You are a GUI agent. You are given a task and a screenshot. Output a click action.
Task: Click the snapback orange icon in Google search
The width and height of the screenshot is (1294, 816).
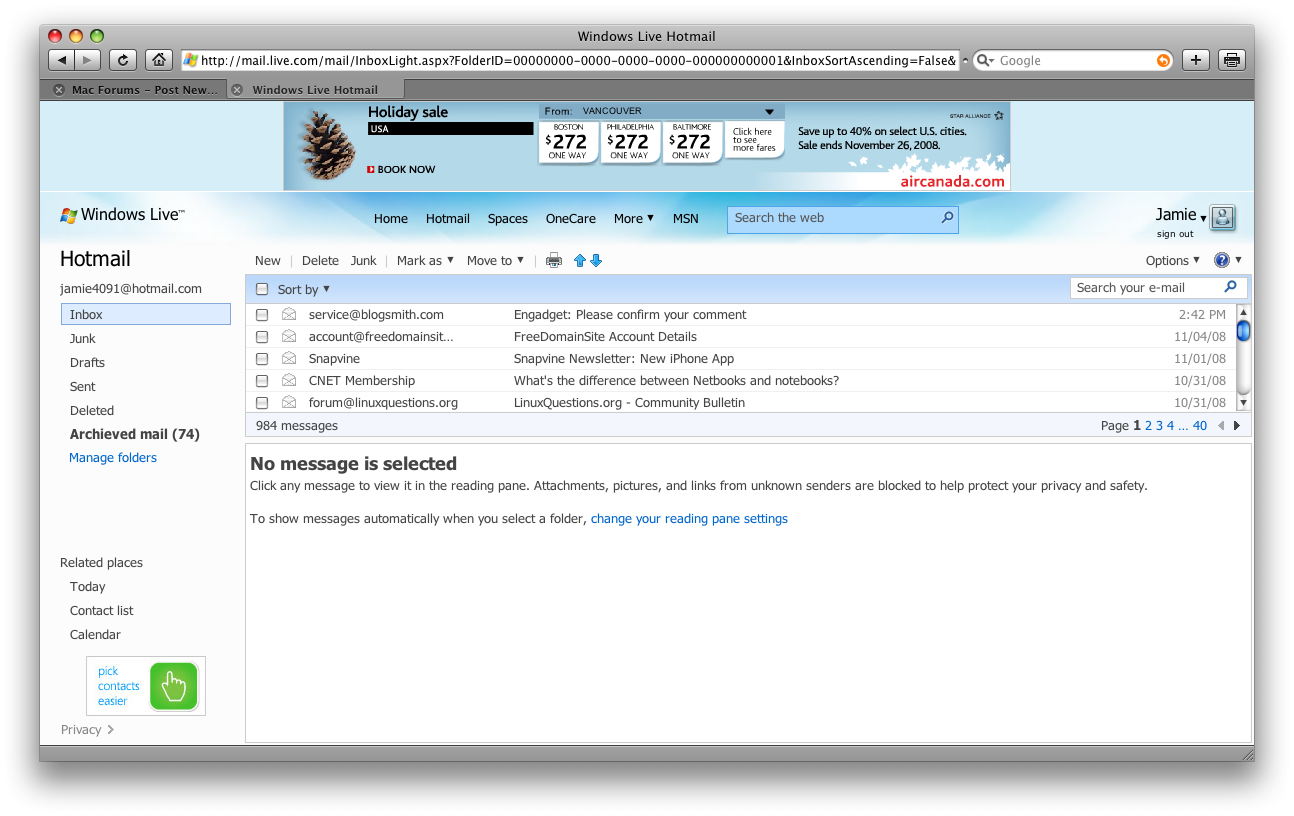1163,61
